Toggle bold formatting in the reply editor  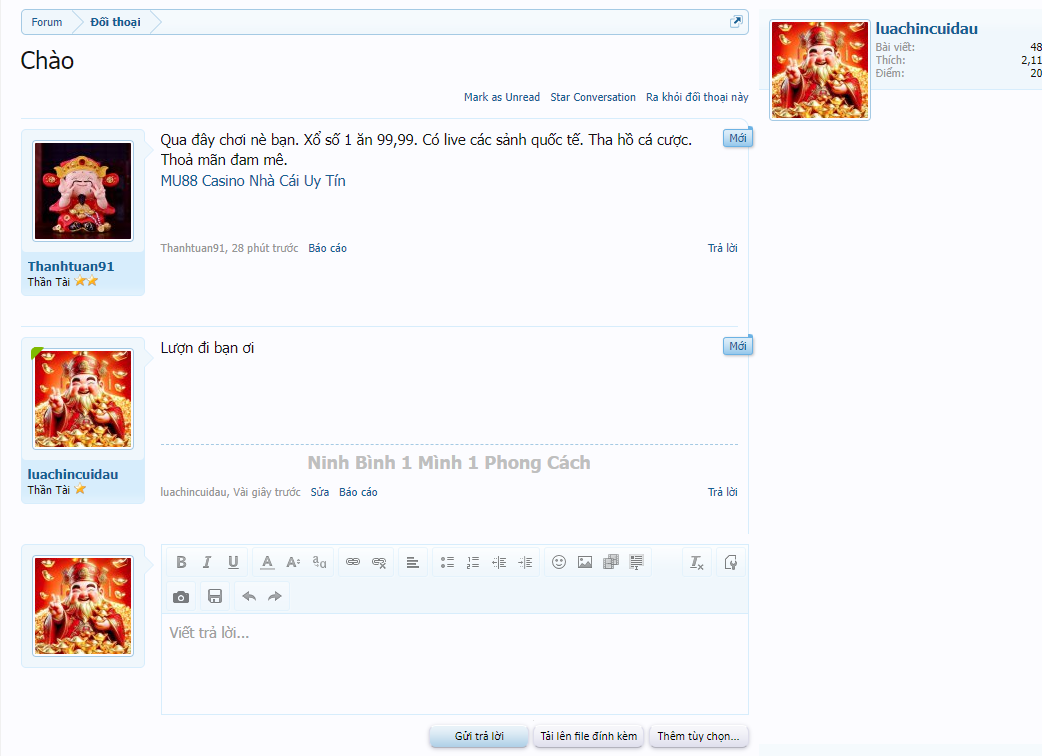pyautogui.click(x=181, y=562)
